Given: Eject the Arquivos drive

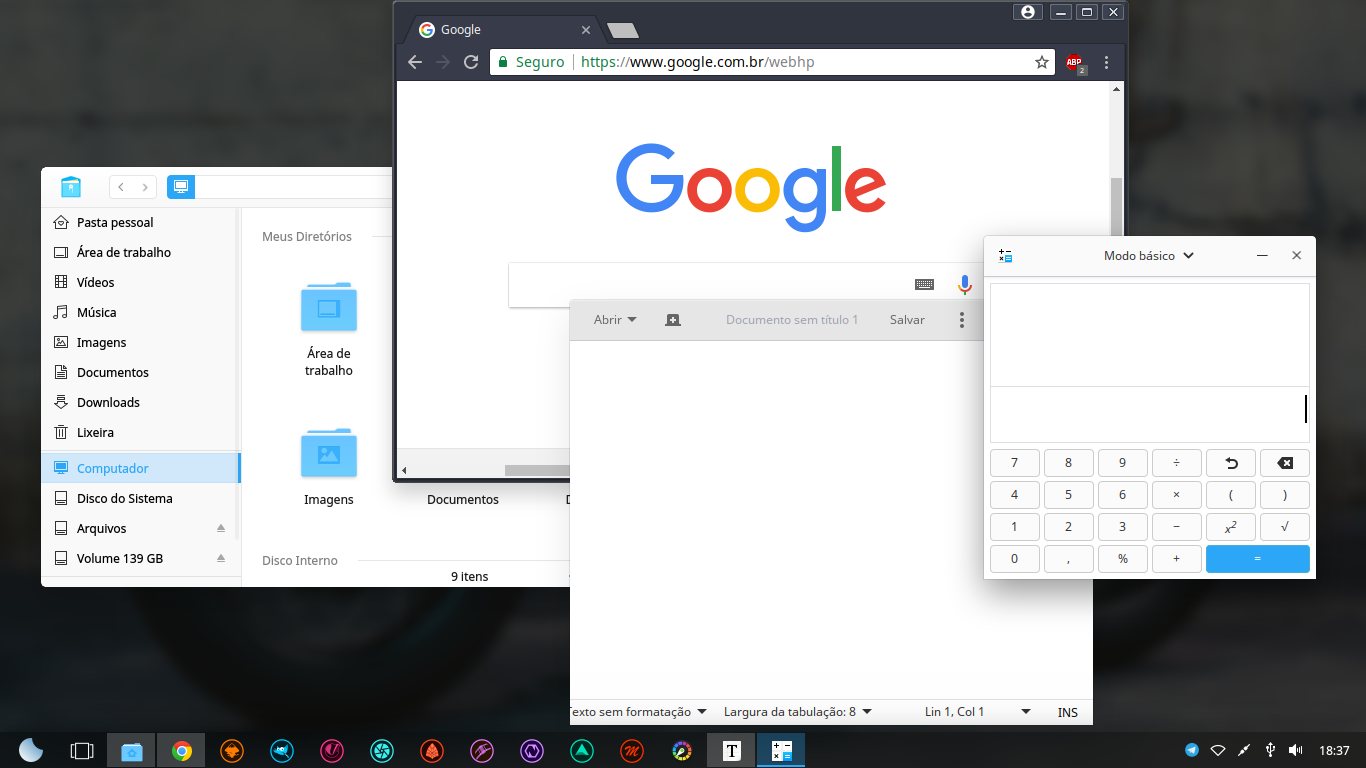Looking at the screenshot, I should coord(221,528).
